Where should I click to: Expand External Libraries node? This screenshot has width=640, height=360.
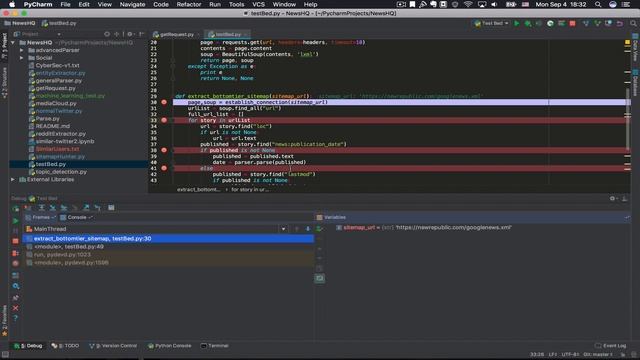point(13,180)
